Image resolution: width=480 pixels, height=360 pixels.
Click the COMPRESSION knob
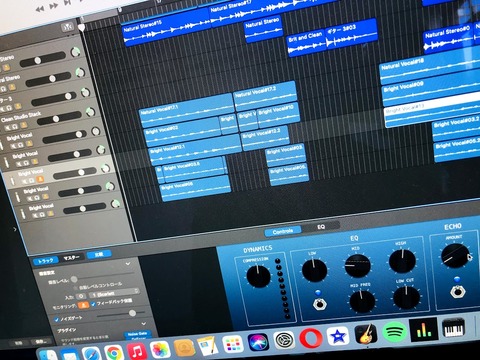[x=258, y=276]
